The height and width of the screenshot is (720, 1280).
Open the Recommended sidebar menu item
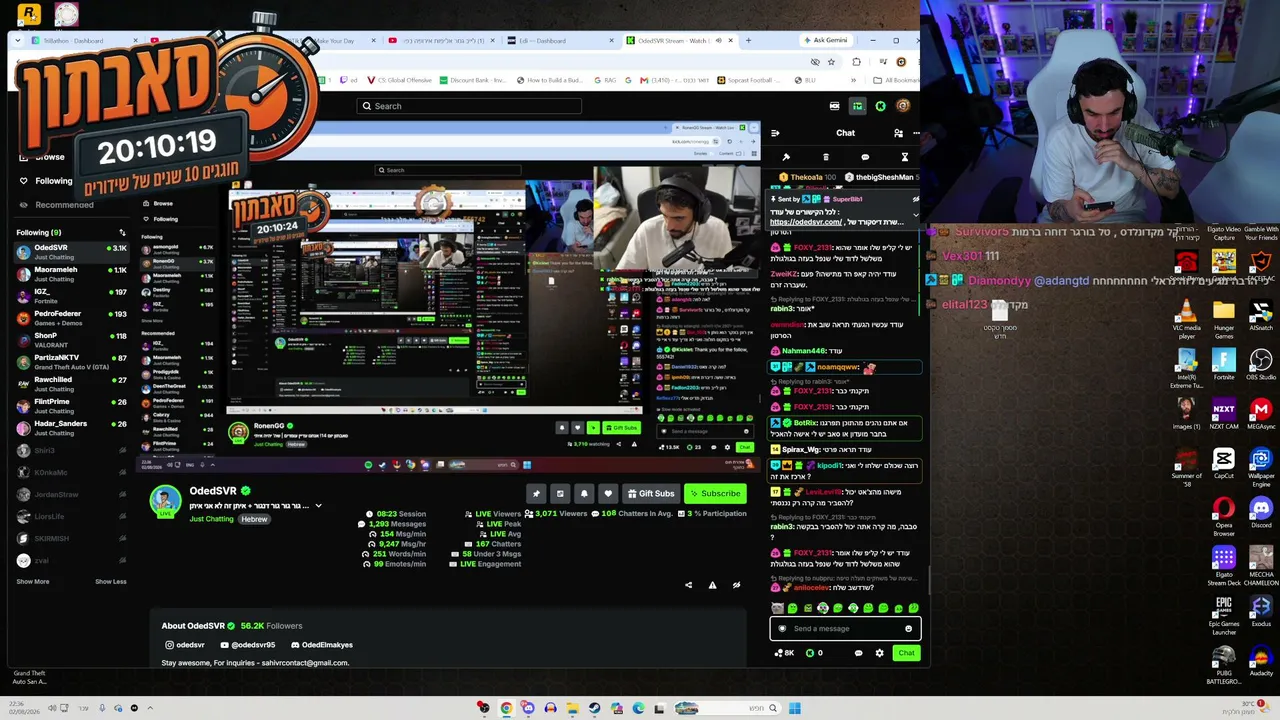pyautogui.click(x=56, y=205)
